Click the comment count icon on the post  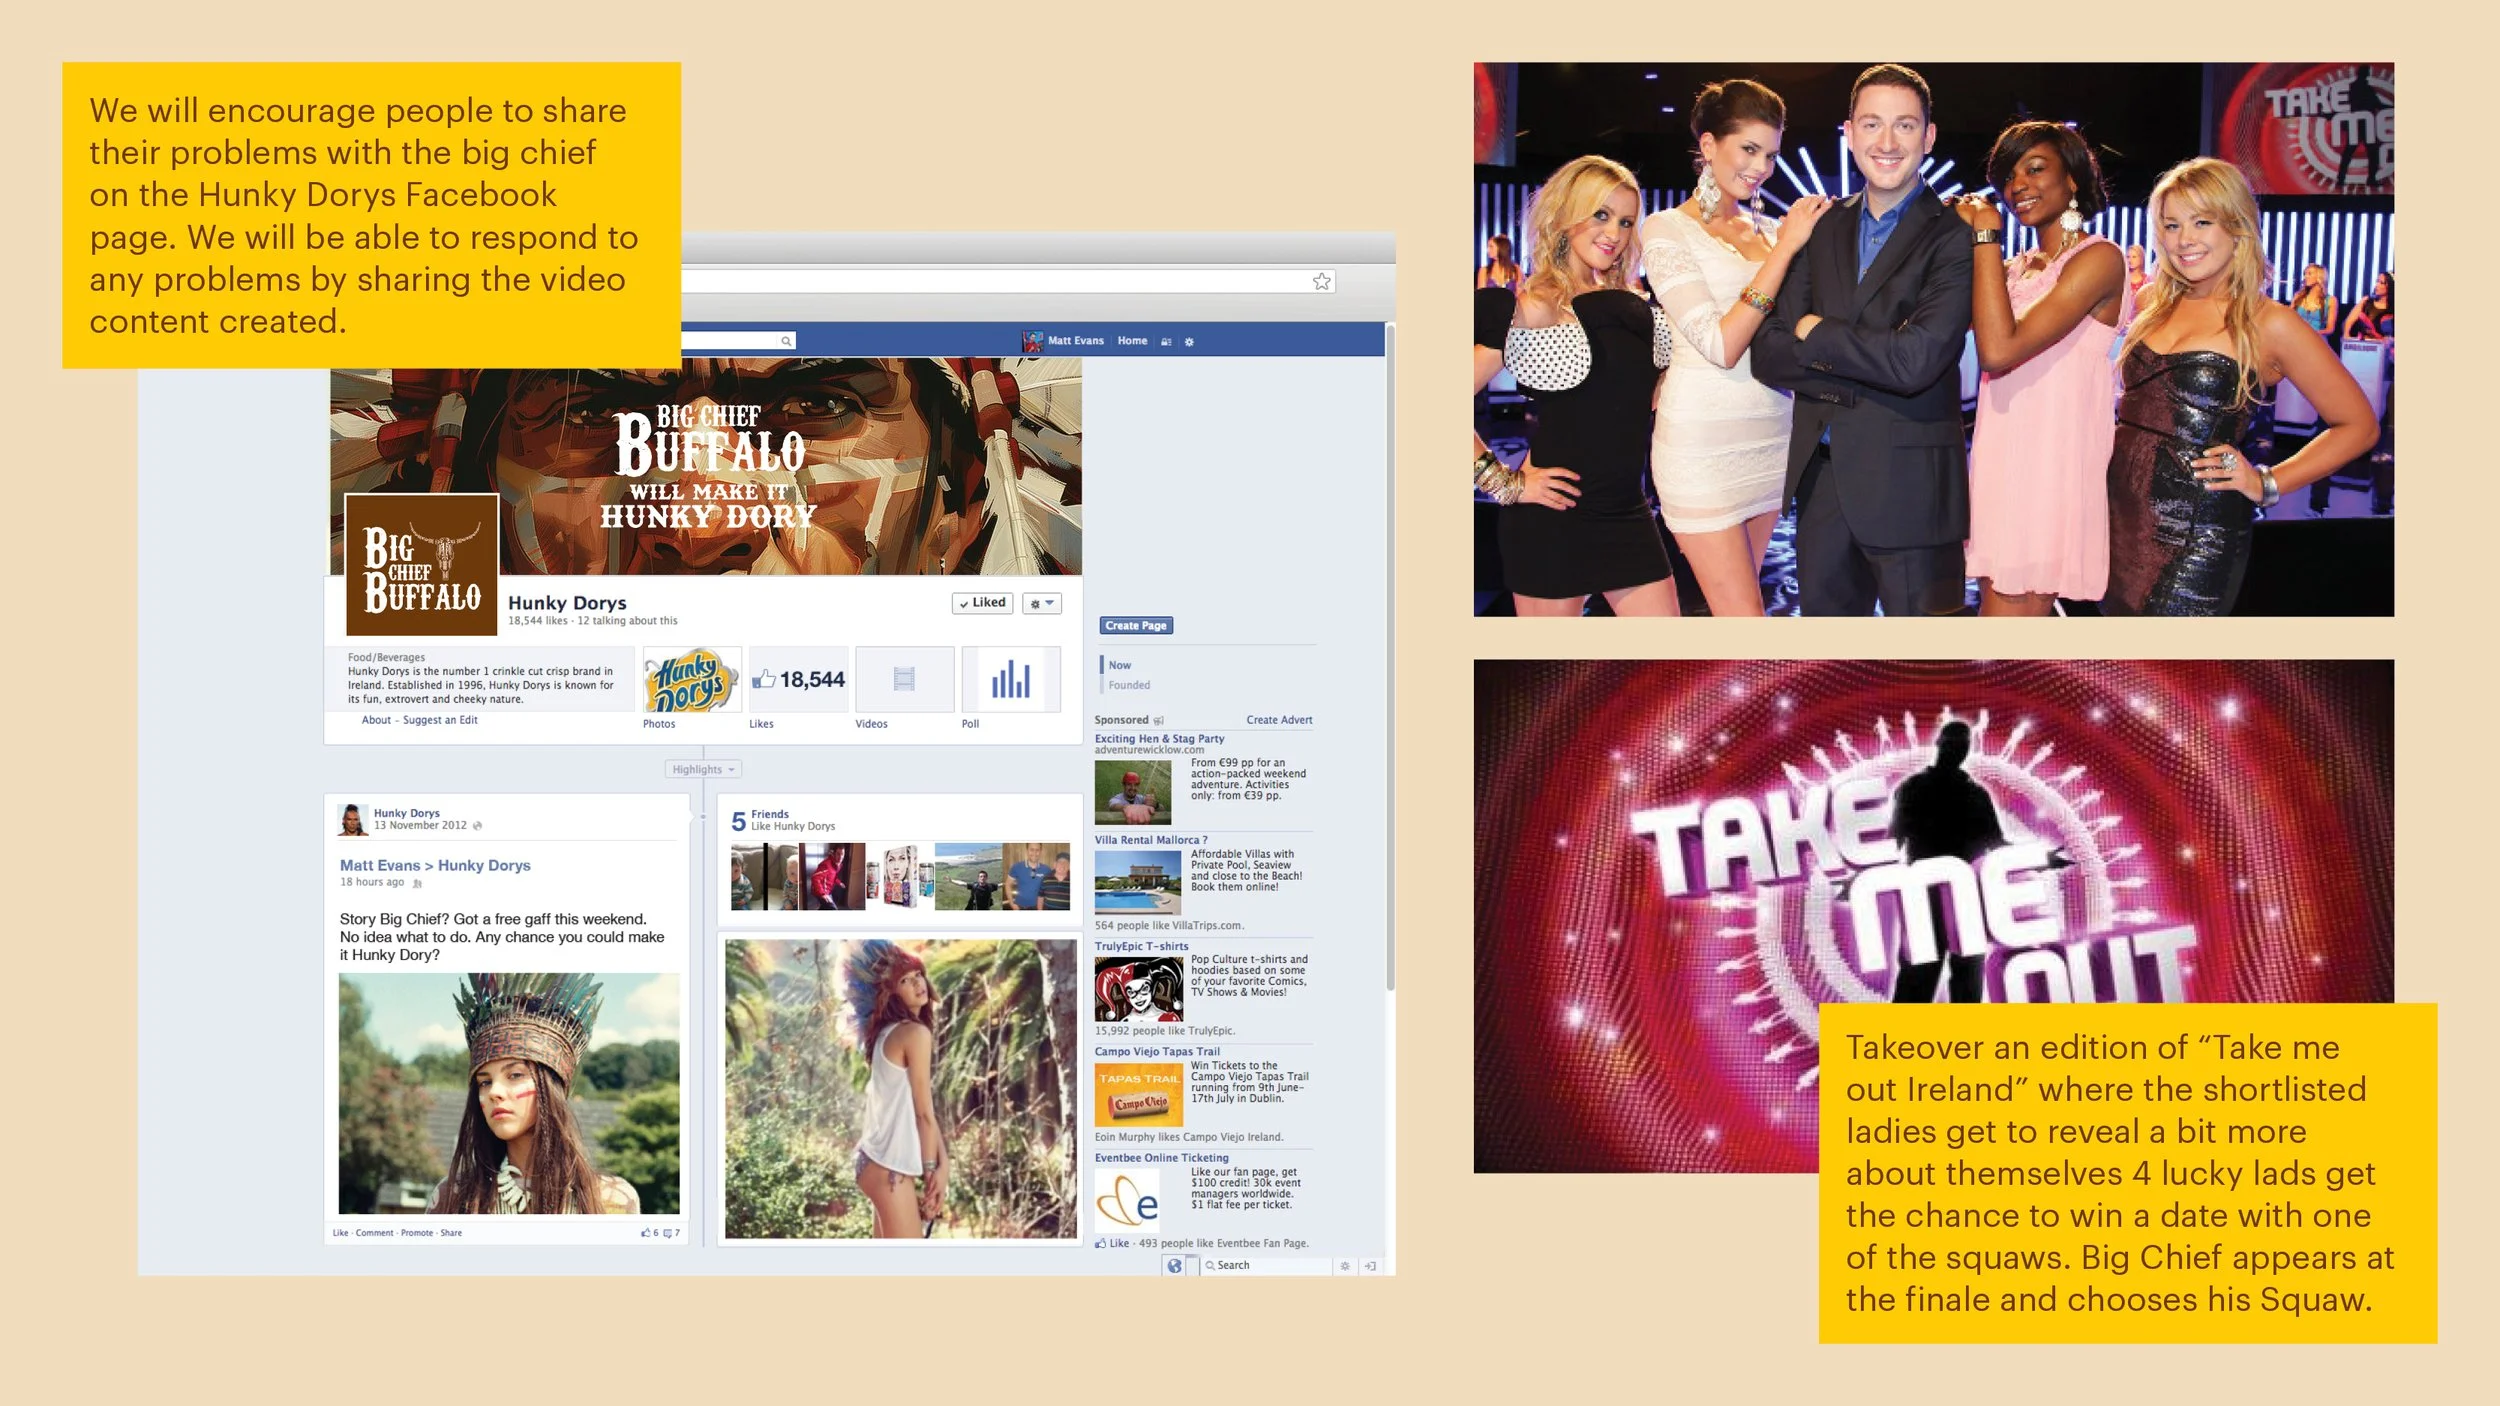tap(667, 1233)
